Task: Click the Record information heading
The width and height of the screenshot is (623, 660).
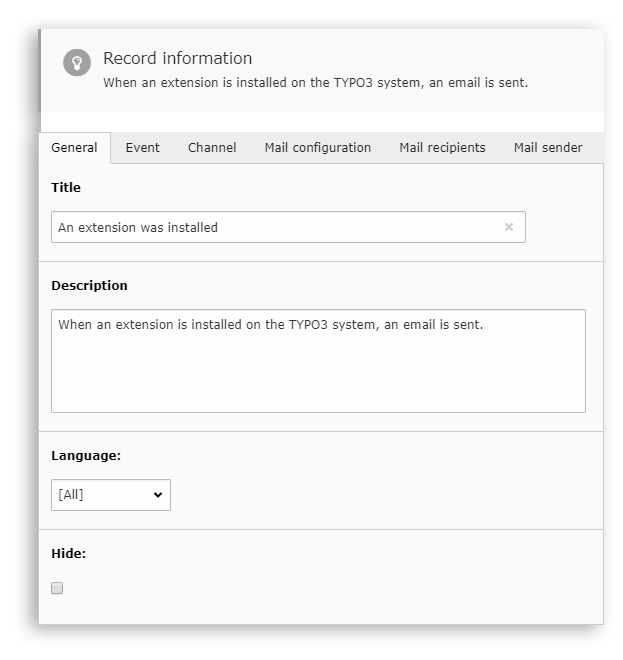Action: (x=177, y=58)
